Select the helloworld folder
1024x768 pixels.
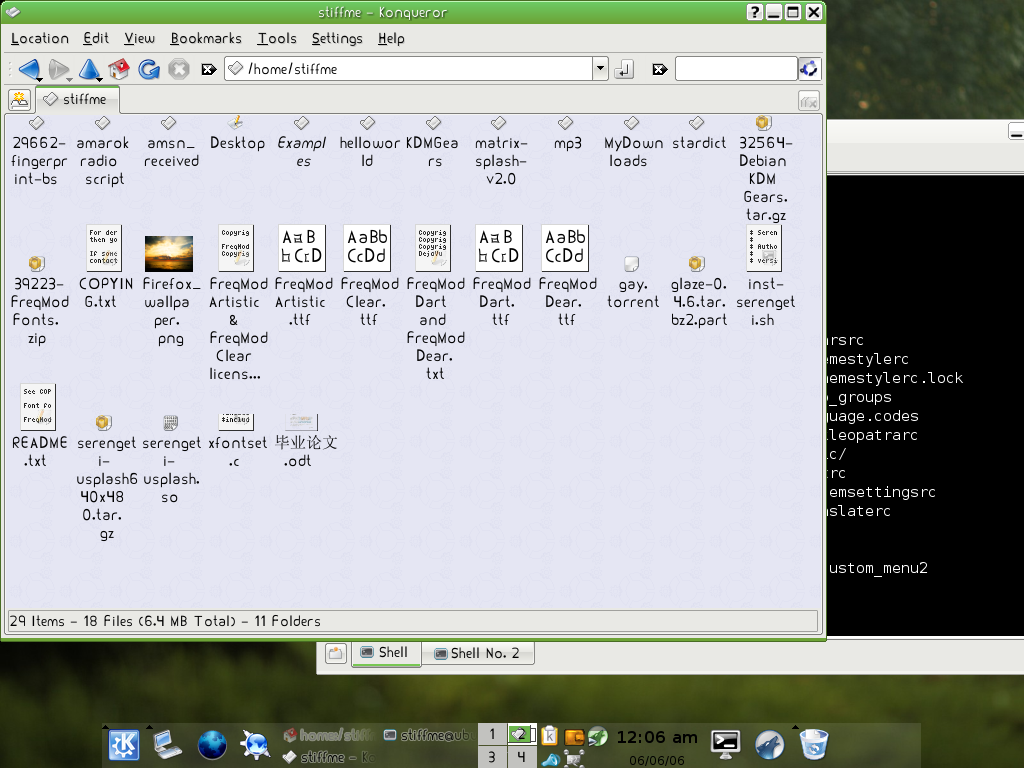(368, 142)
